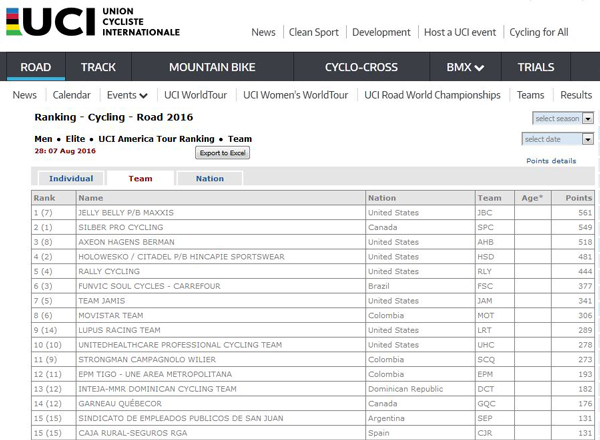Image resolution: width=600 pixels, height=440 pixels.
Task: Open the select season dropdown
Action: click(563, 118)
